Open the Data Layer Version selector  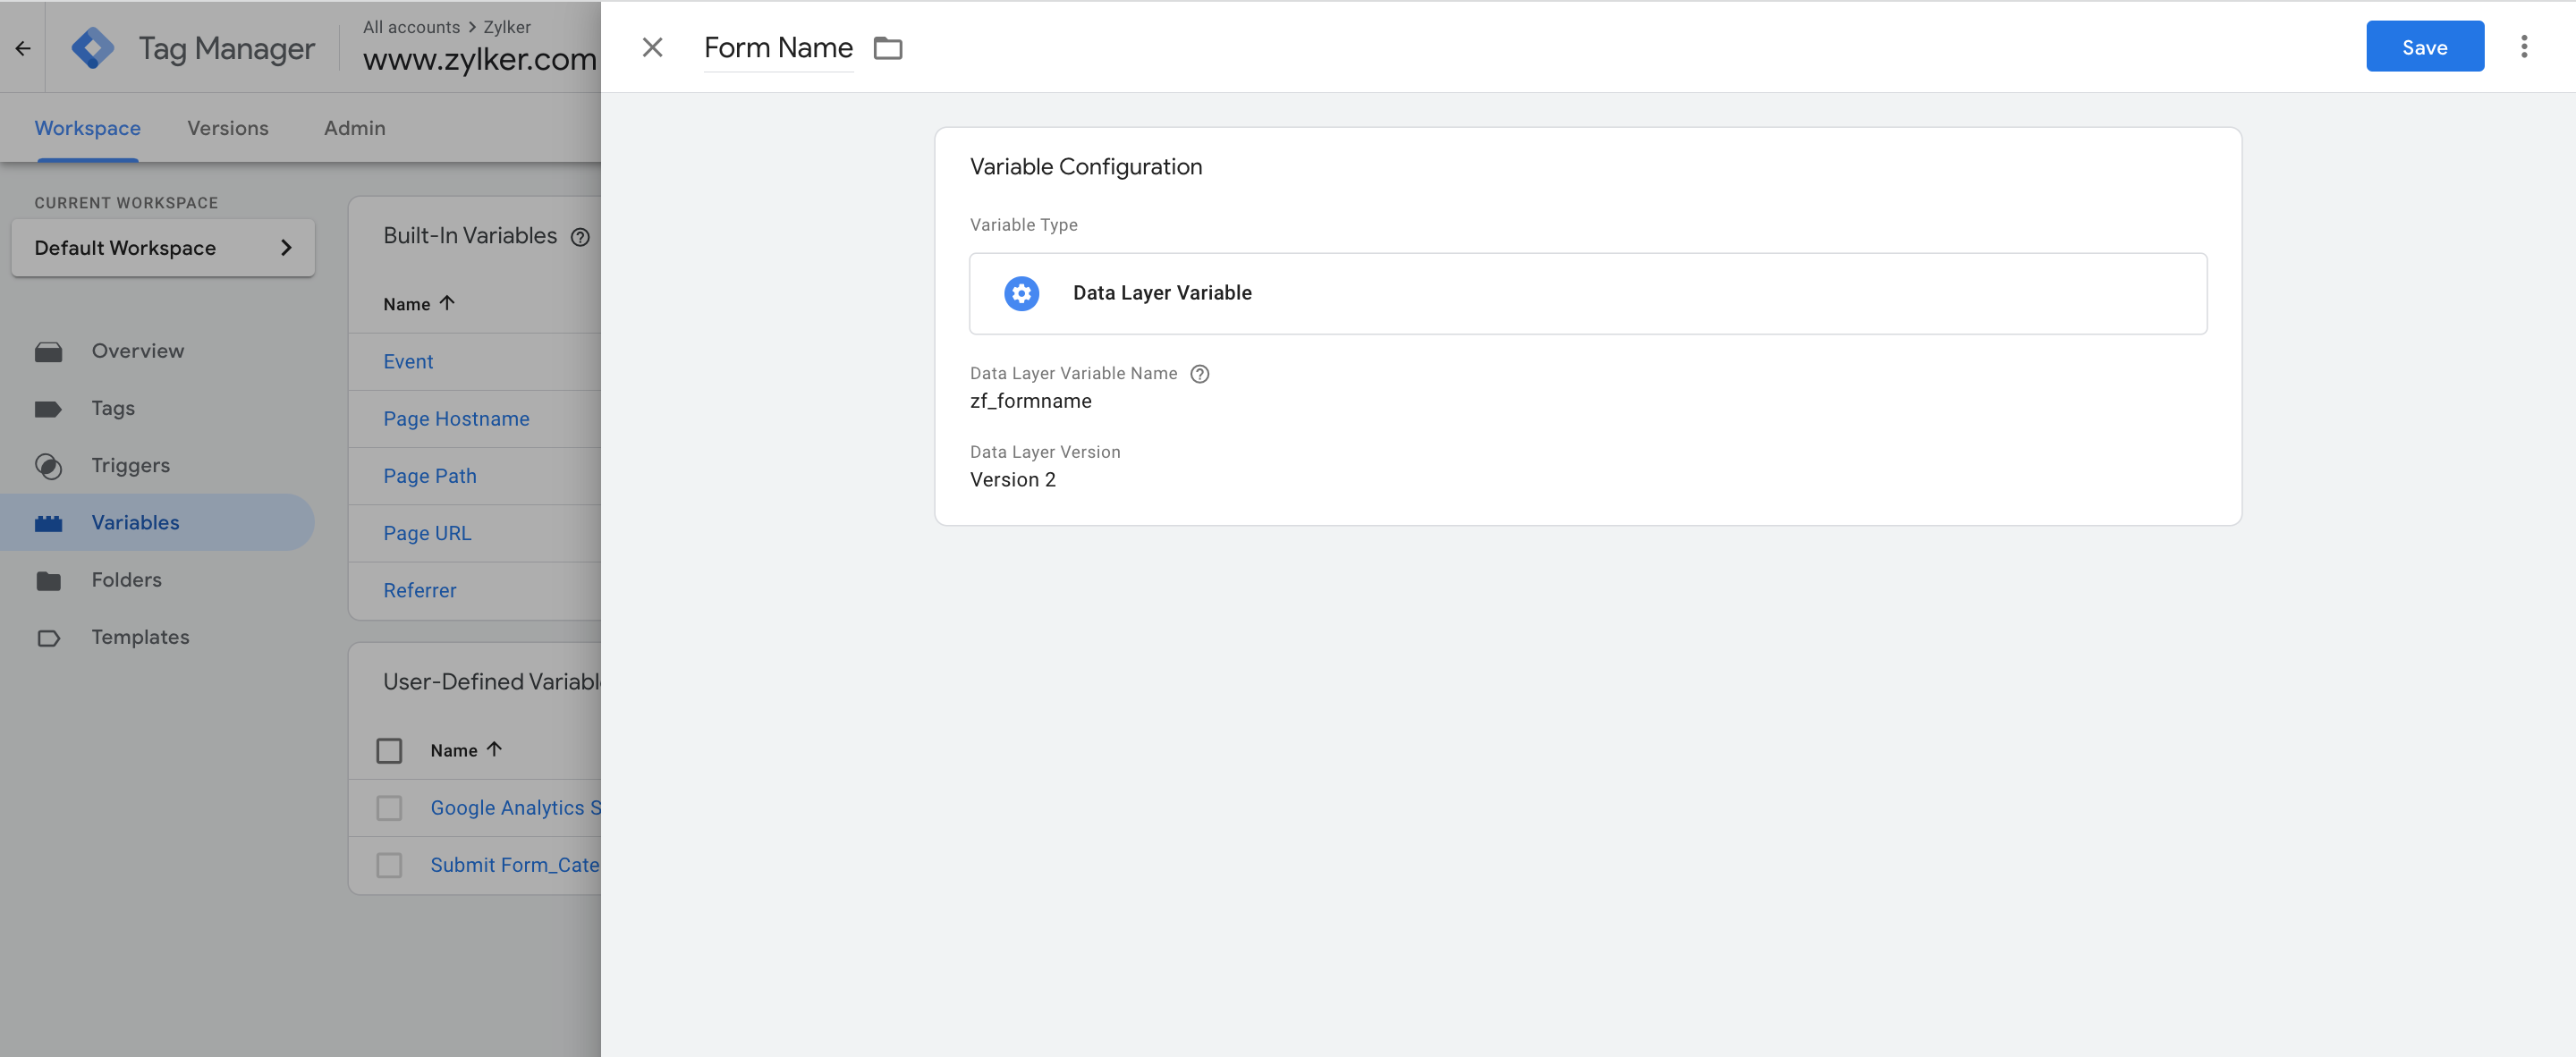click(1013, 479)
